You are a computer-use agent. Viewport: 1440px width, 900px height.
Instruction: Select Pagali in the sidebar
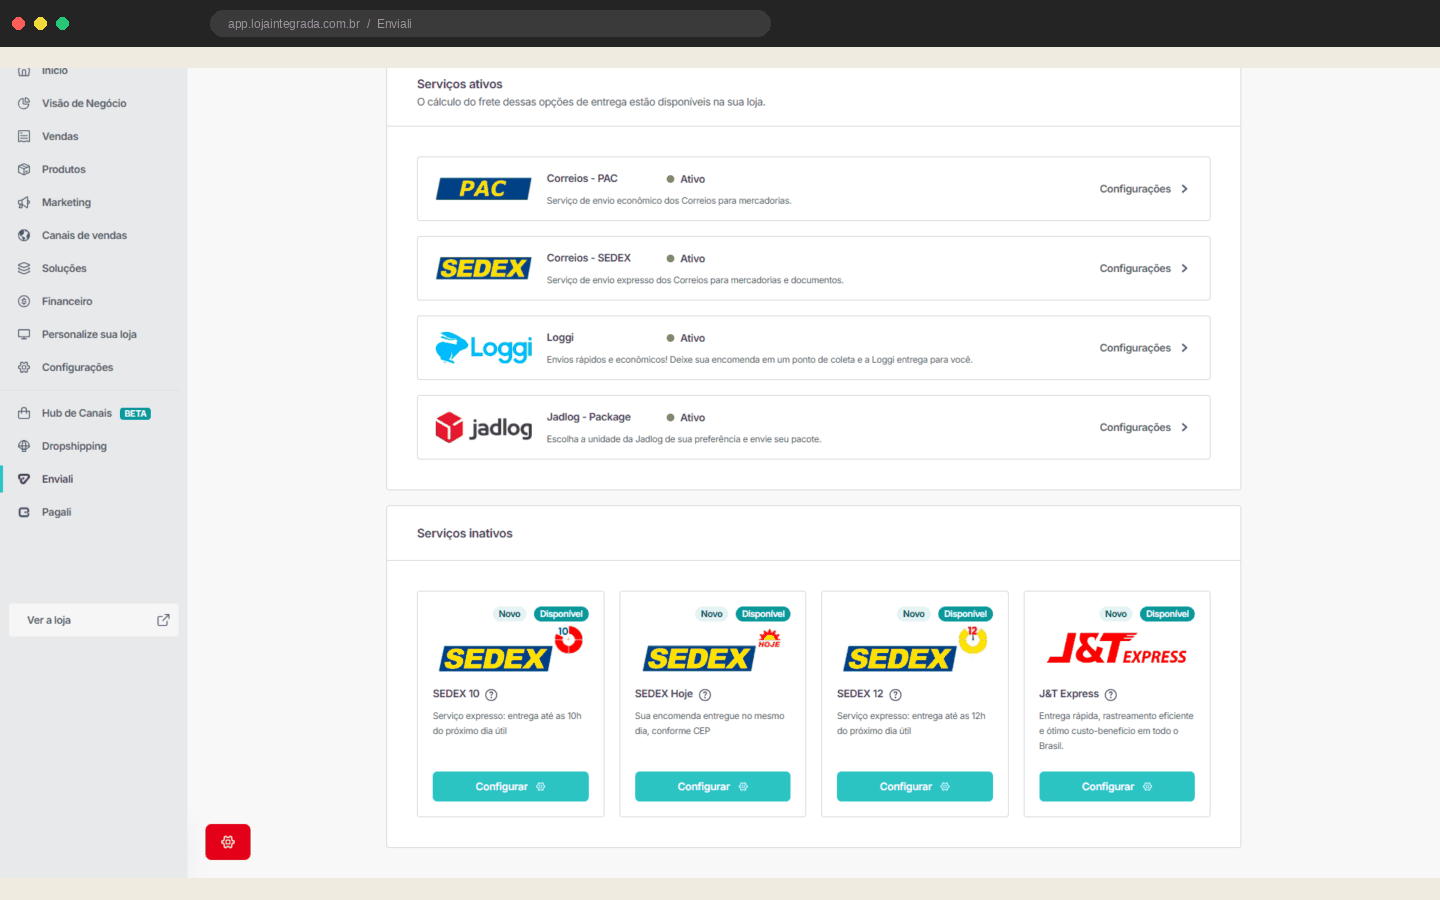pyautogui.click(x=56, y=512)
